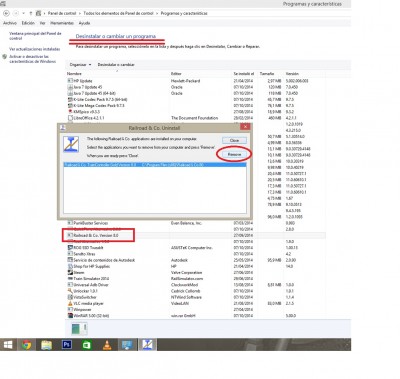Go up one level with Up arrow
This screenshot has width=400, height=379.
[x=31, y=13]
